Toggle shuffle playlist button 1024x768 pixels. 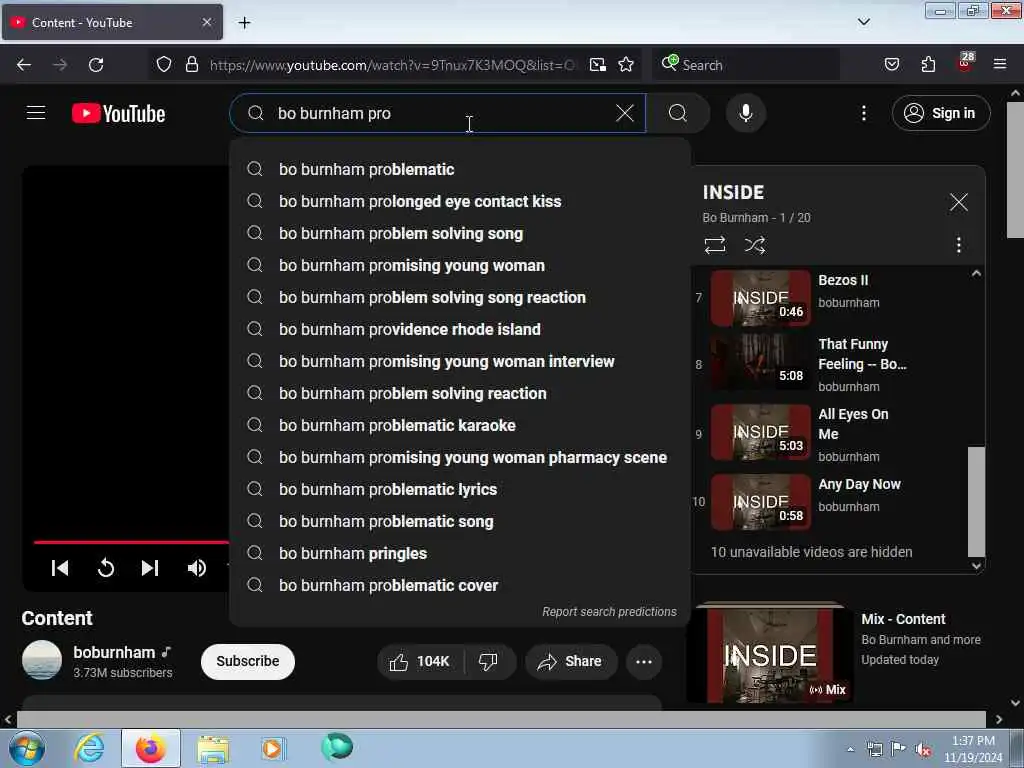(755, 245)
